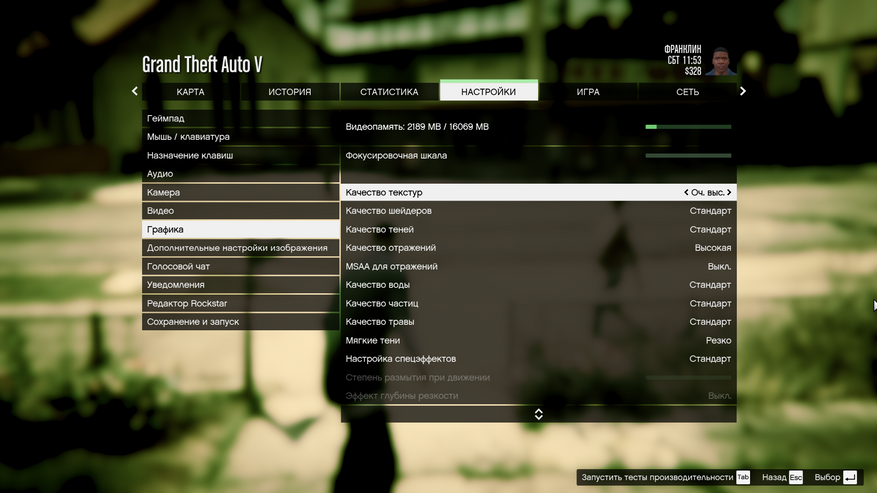Select the Мягкие тени setting
The image size is (877, 493).
[x=539, y=340]
